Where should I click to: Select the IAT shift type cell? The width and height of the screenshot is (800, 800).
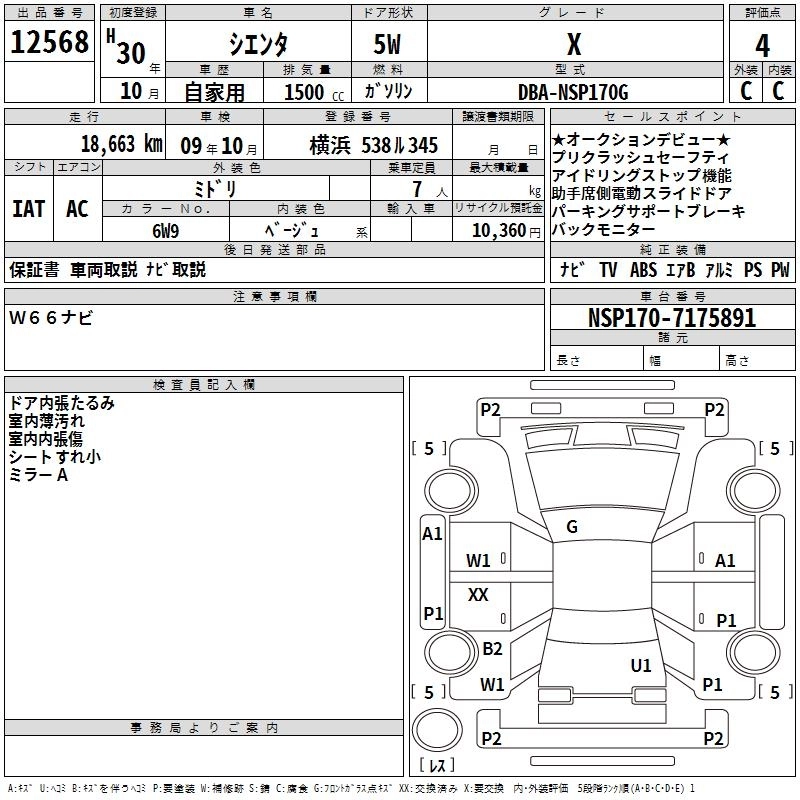pyautogui.click(x=28, y=209)
